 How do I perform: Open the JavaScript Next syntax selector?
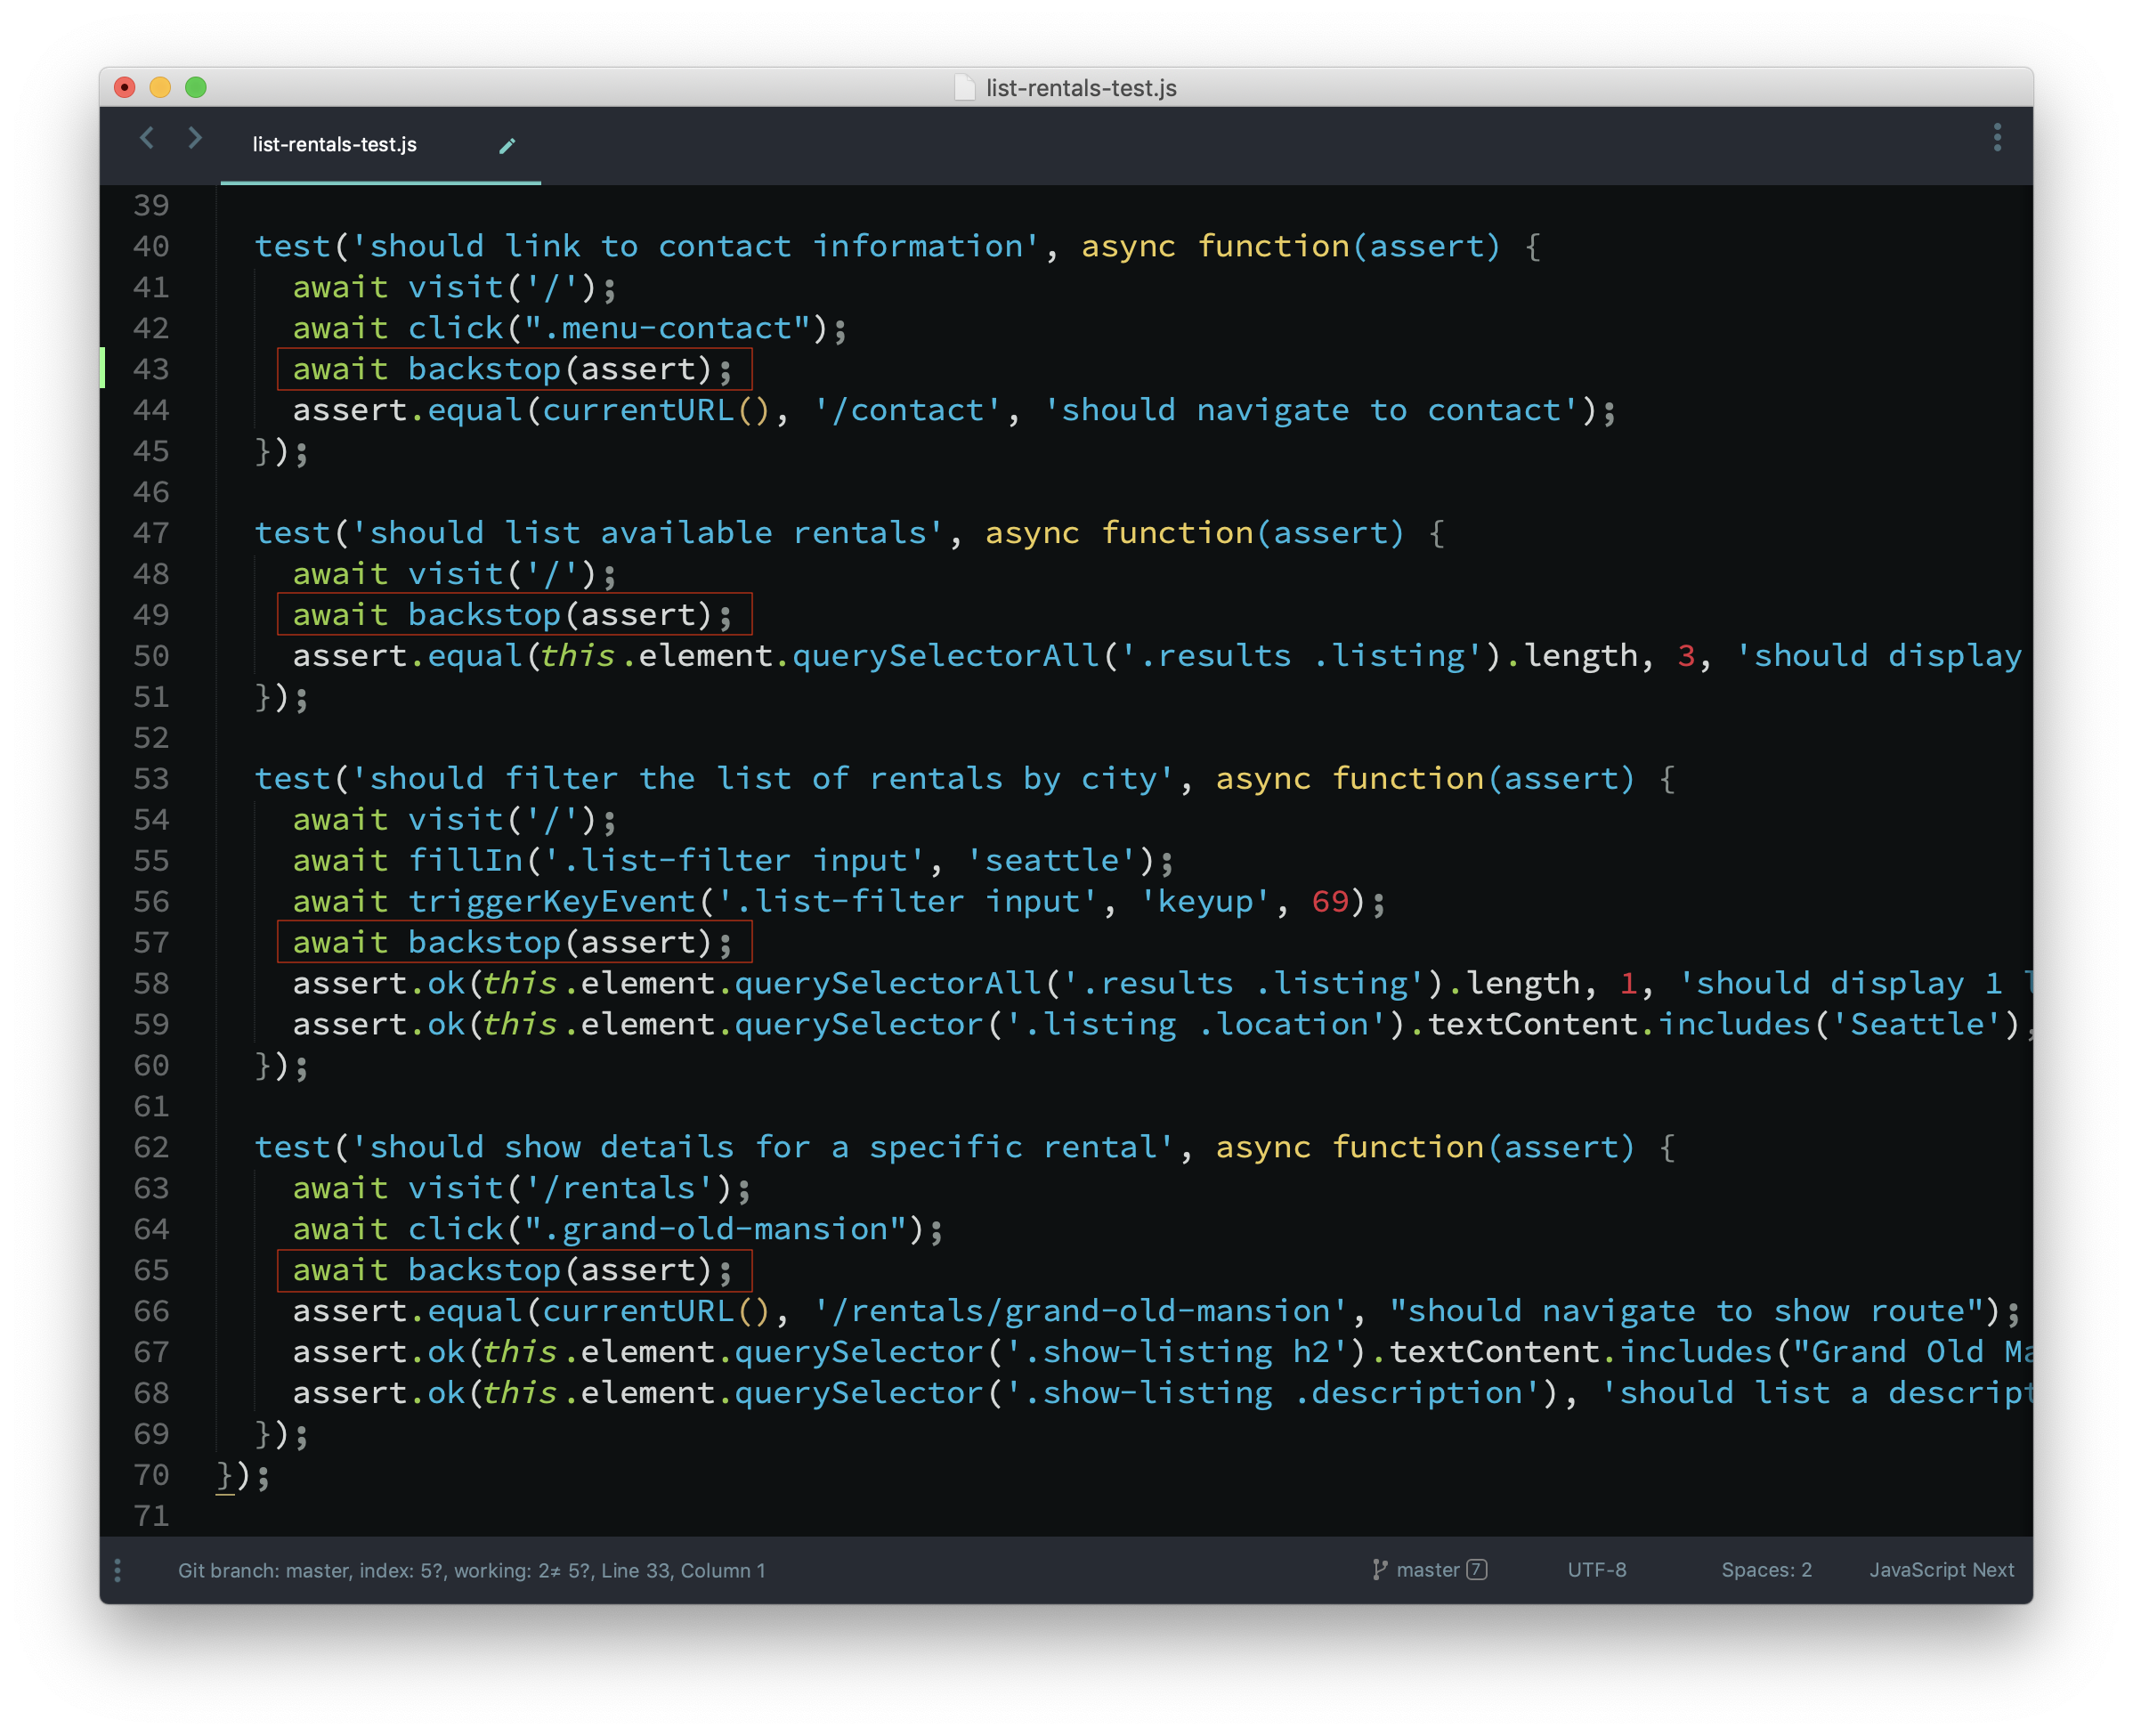point(1941,1570)
